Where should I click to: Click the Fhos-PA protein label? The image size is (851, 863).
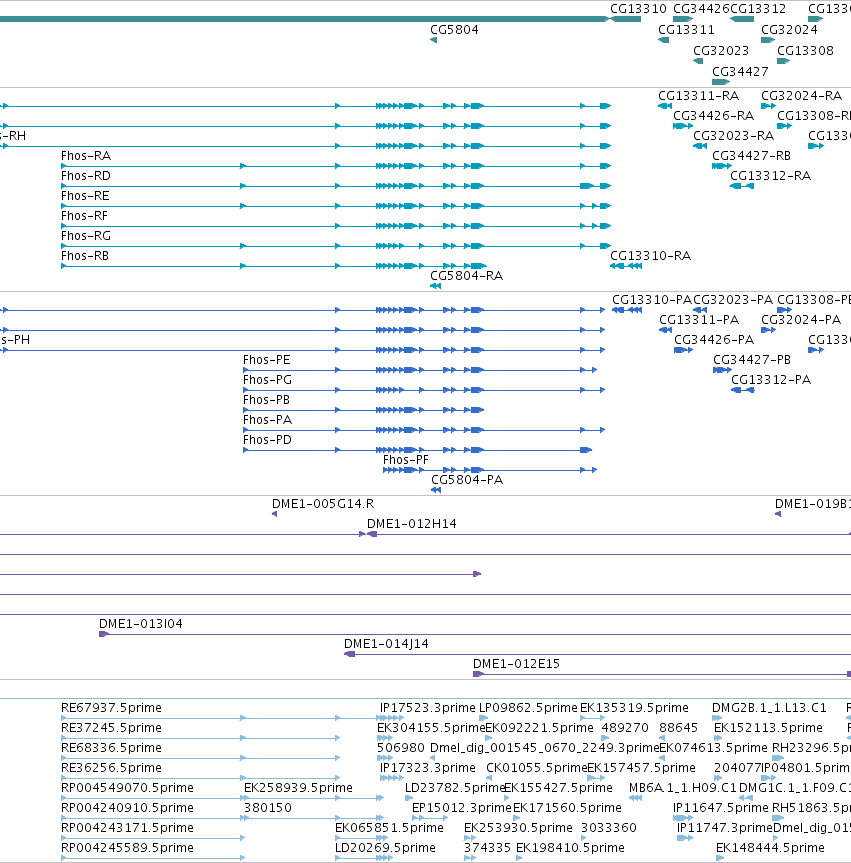tap(268, 420)
